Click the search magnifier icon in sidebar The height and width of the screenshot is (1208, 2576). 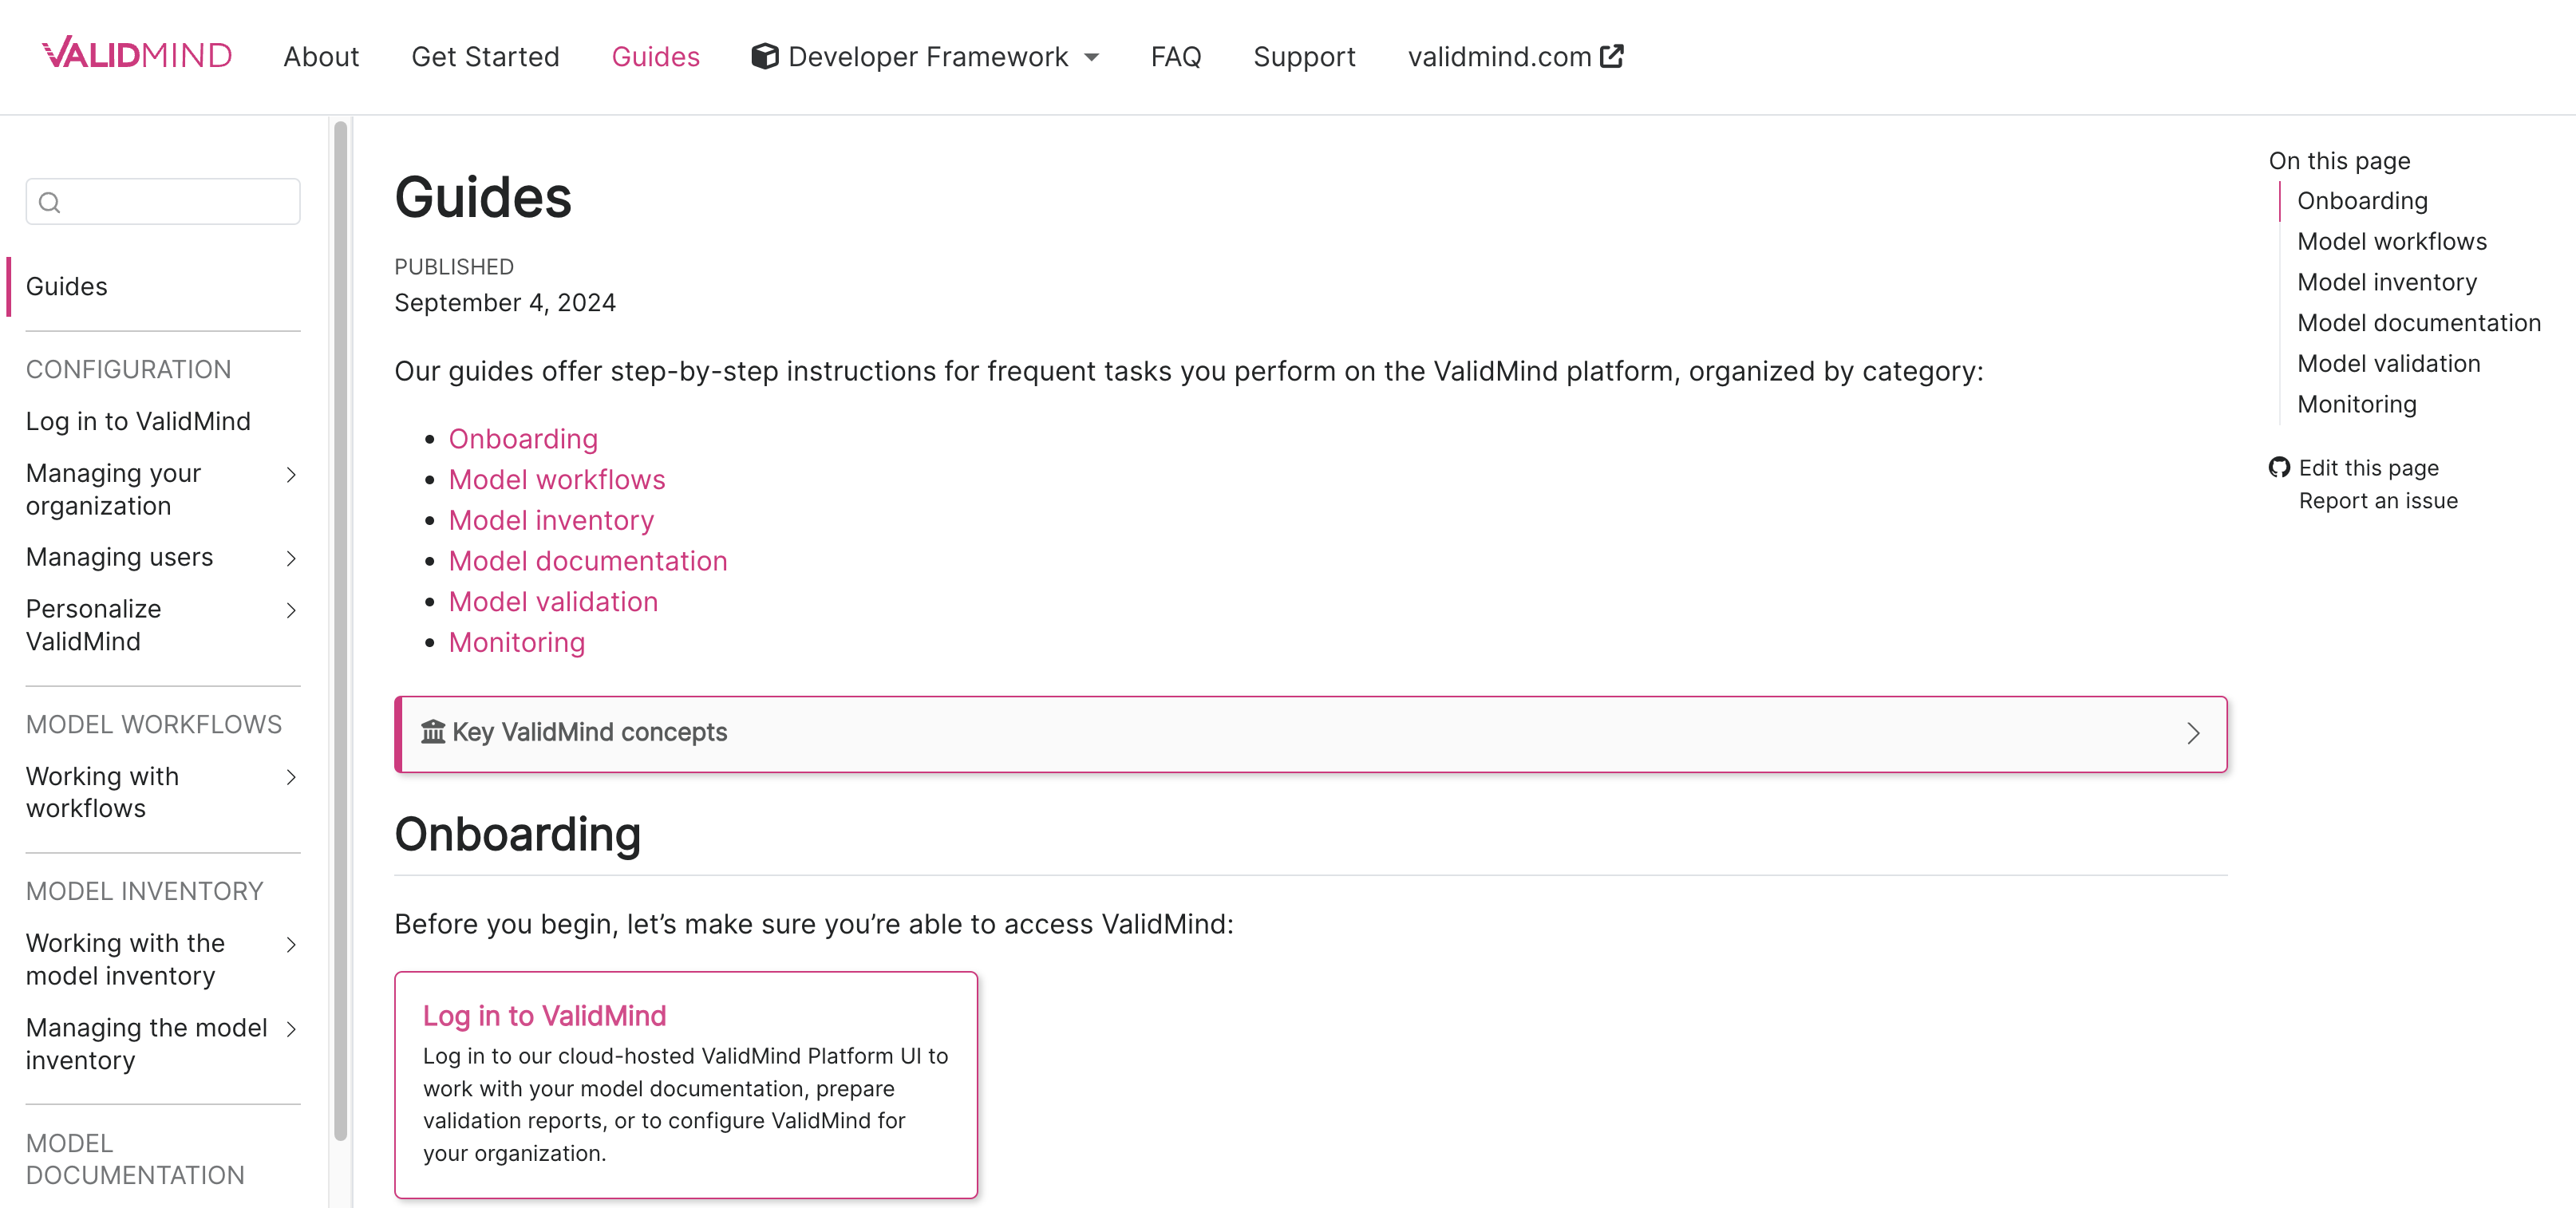coord(51,202)
